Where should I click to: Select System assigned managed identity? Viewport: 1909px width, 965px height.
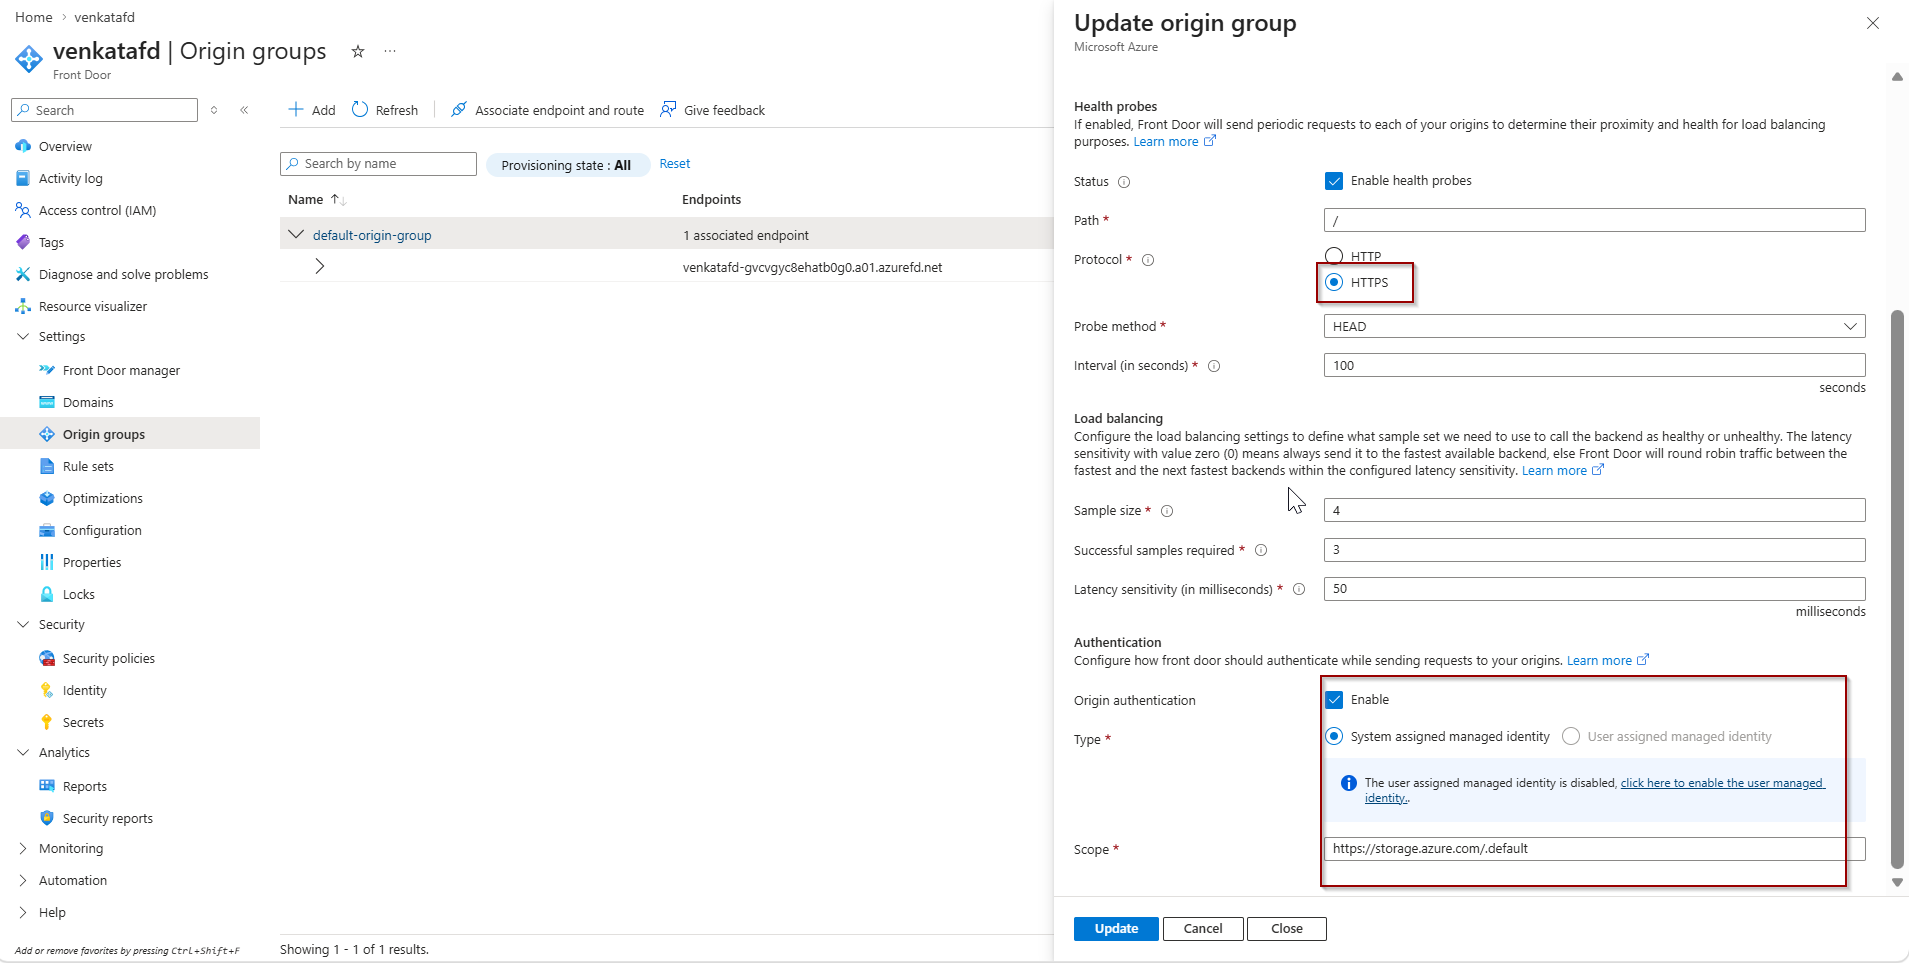click(x=1334, y=736)
